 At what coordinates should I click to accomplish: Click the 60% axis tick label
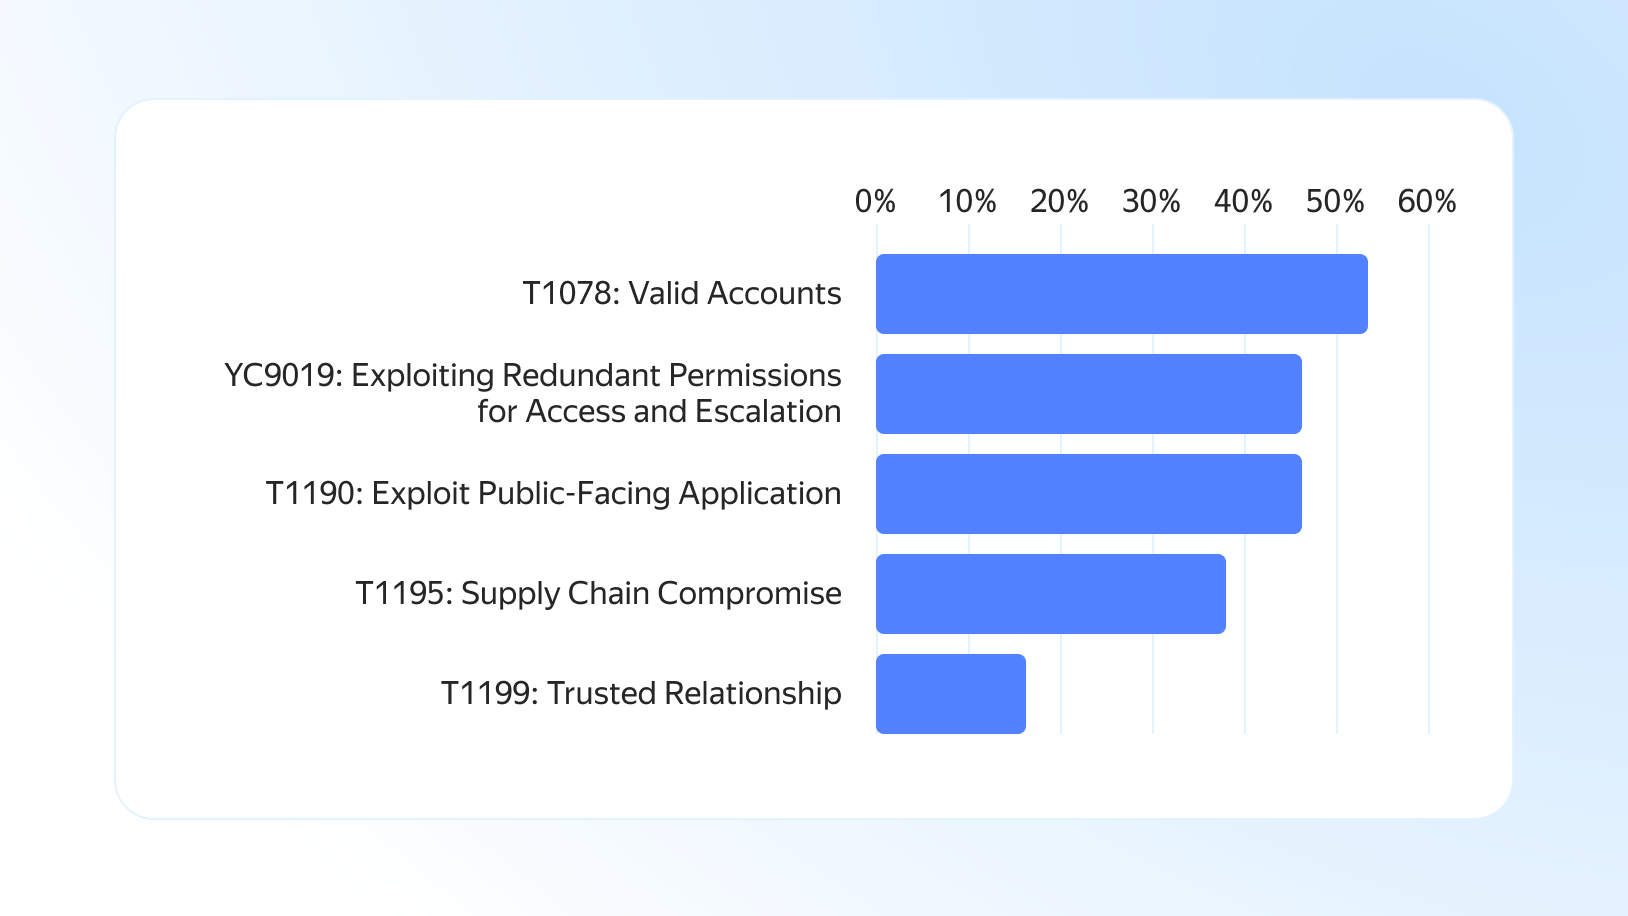click(1427, 202)
